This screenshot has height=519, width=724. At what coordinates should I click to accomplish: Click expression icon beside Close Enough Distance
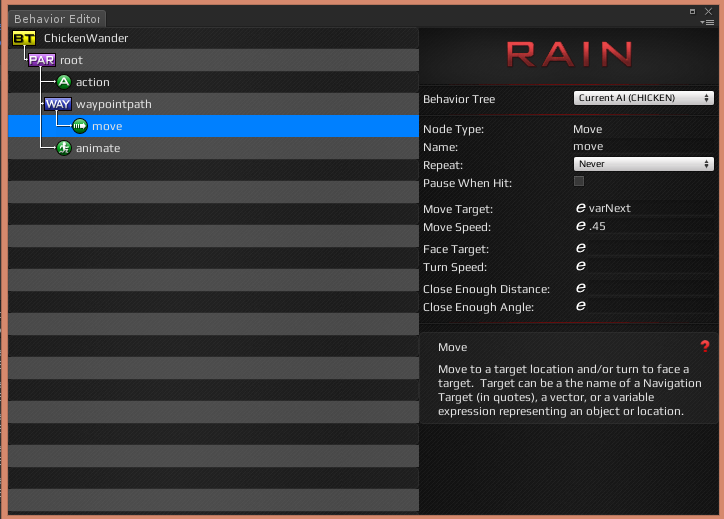(x=580, y=288)
